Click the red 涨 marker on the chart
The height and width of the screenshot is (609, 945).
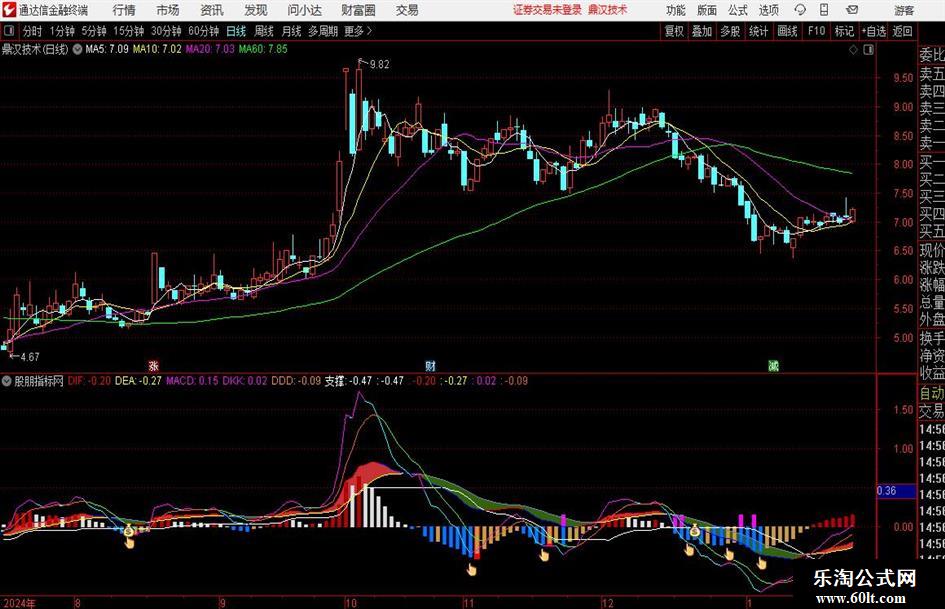(154, 365)
